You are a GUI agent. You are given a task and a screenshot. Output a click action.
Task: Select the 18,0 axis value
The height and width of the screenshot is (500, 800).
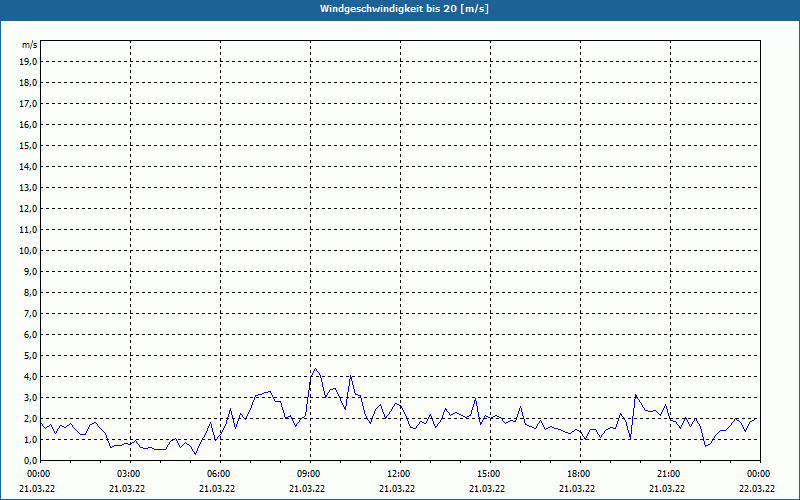point(28,83)
